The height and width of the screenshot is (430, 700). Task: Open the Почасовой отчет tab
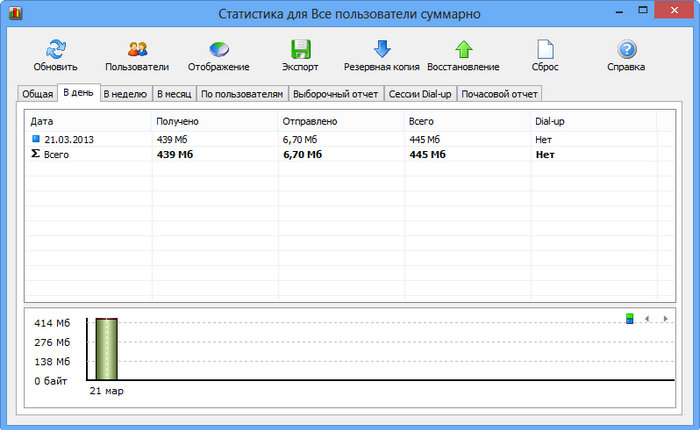coord(500,94)
